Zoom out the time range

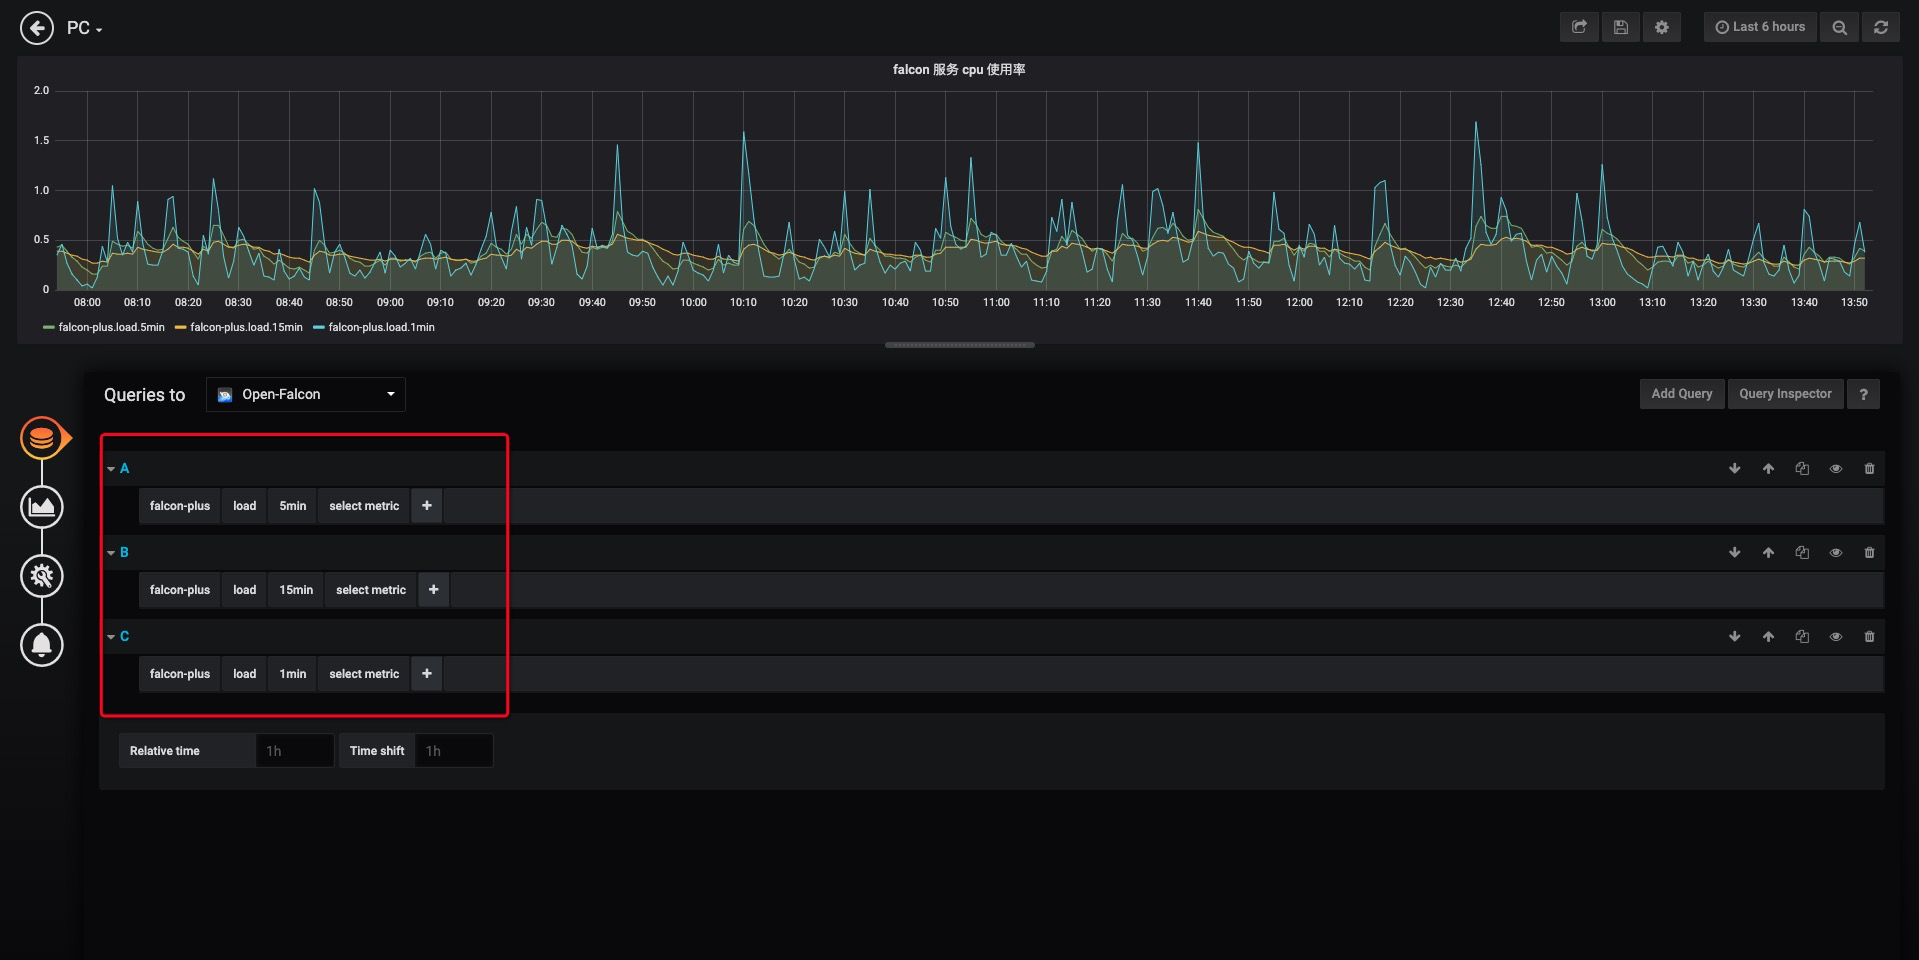1839,27
